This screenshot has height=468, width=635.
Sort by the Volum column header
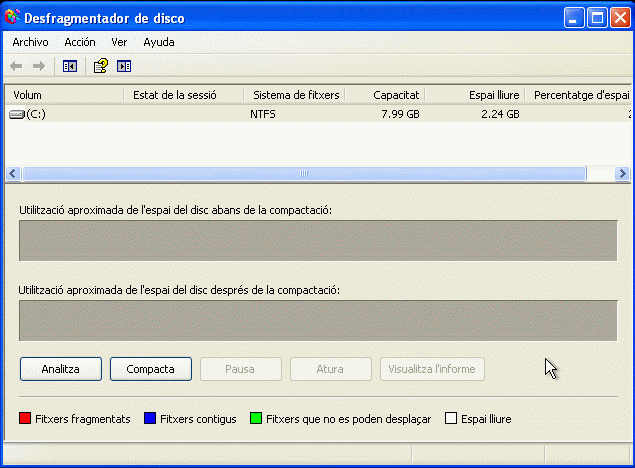[x=64, y=95]
